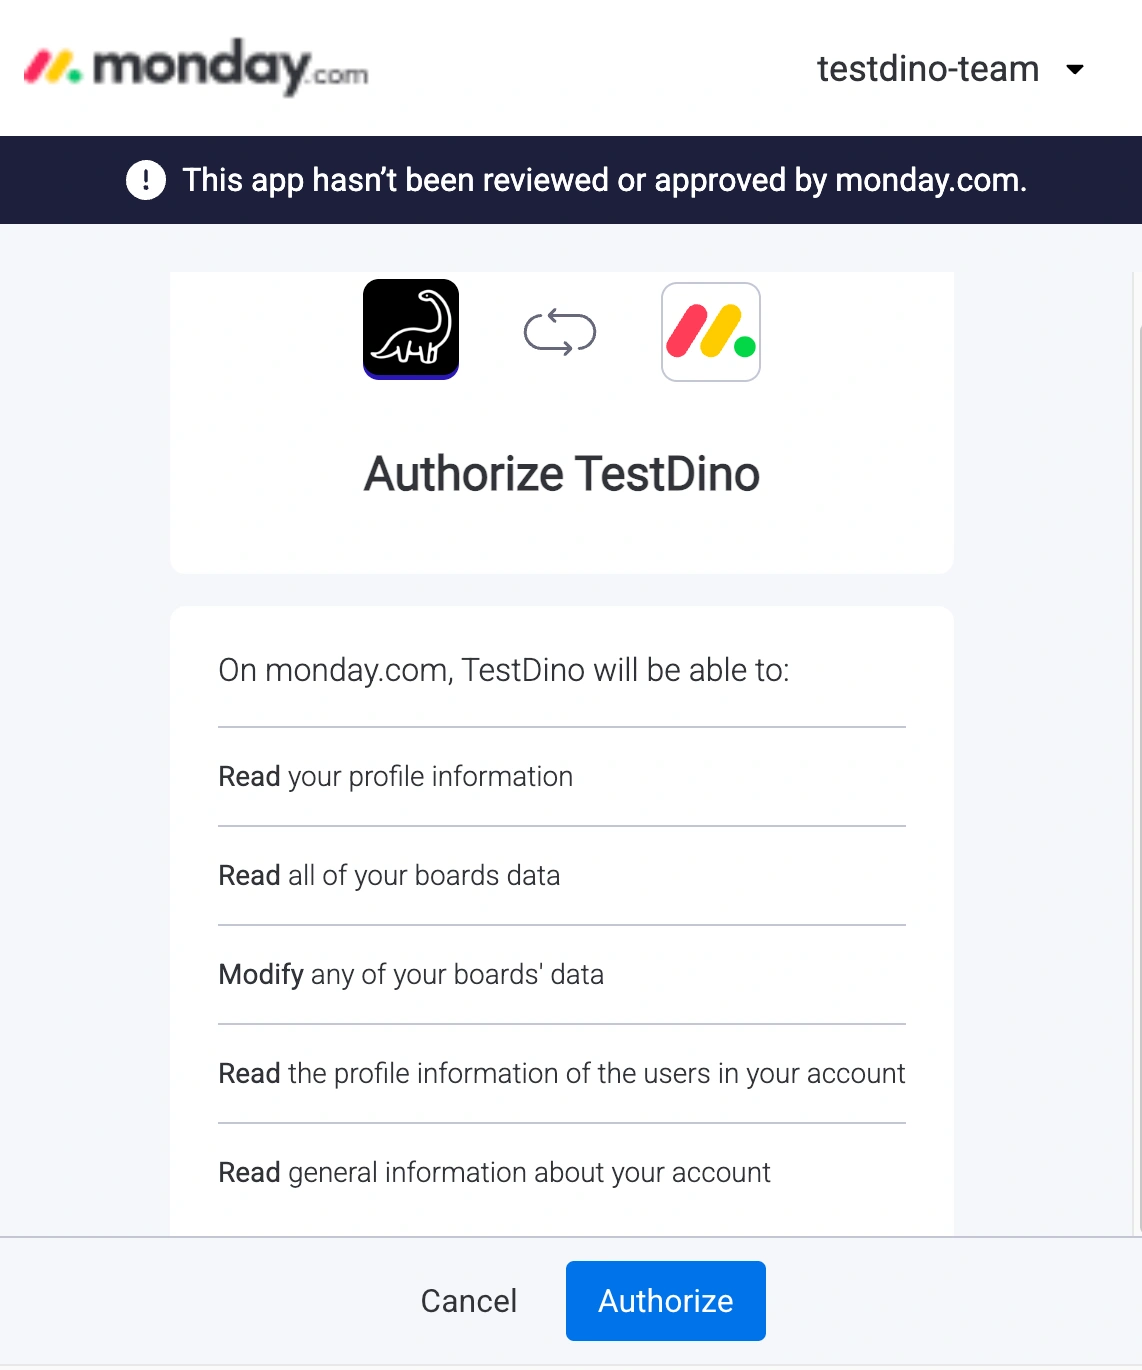Click the exclamation warning icon in the banner
The width and height of the screenshot is (1142, 1370).
point(146,180)
